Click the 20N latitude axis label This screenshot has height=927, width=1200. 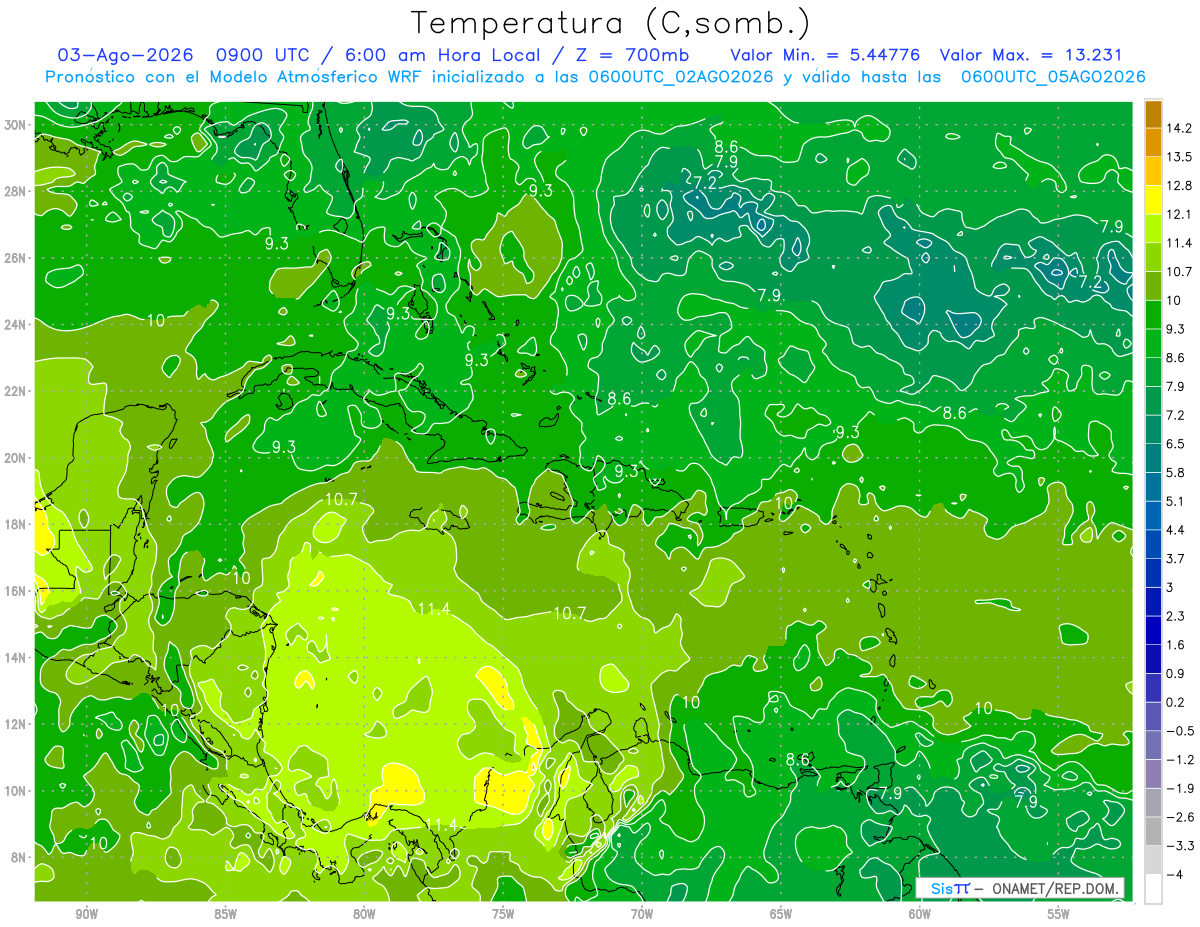[16, 457]
